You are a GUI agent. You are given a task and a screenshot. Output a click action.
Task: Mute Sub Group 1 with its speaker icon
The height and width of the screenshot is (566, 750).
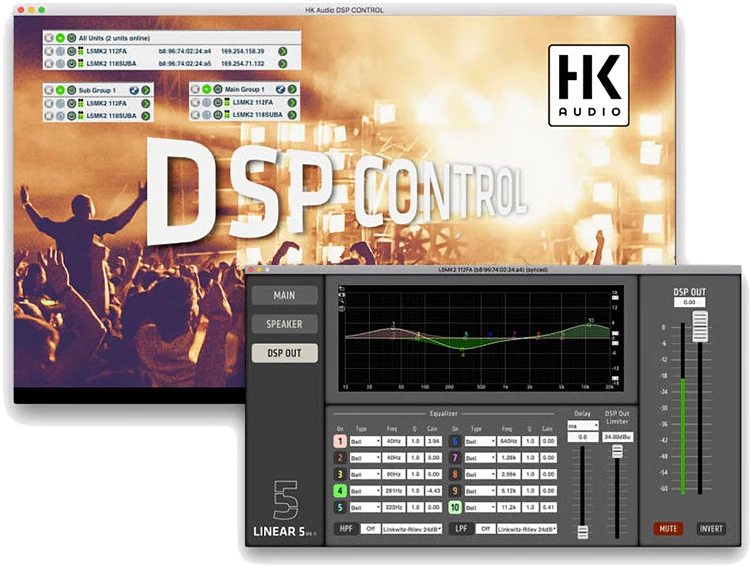click(x=48, y=90)
